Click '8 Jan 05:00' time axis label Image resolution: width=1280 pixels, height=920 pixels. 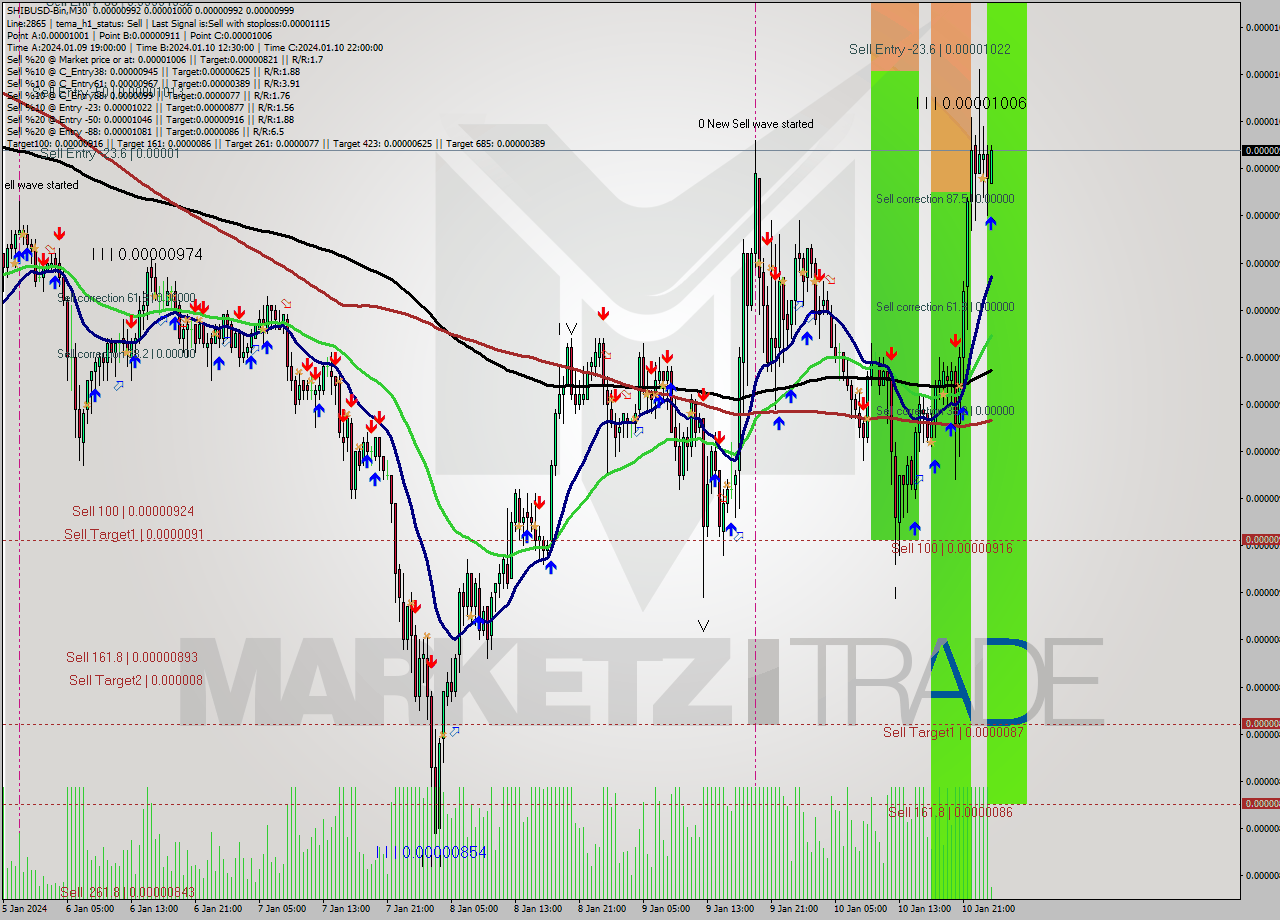click(474, 908)
